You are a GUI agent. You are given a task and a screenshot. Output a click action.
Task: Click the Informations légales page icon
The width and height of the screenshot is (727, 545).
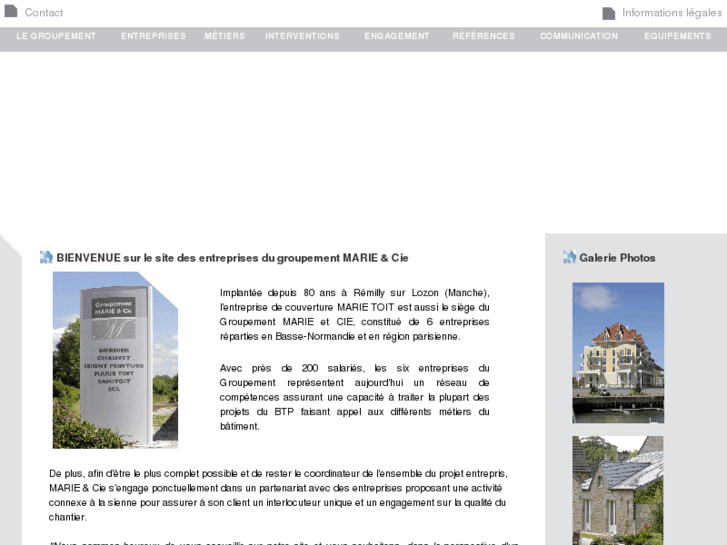608,13
